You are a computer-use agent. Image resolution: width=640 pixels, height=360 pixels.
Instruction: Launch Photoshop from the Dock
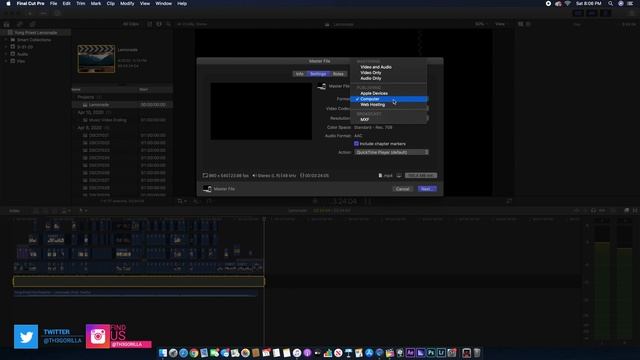pos(431,353)
